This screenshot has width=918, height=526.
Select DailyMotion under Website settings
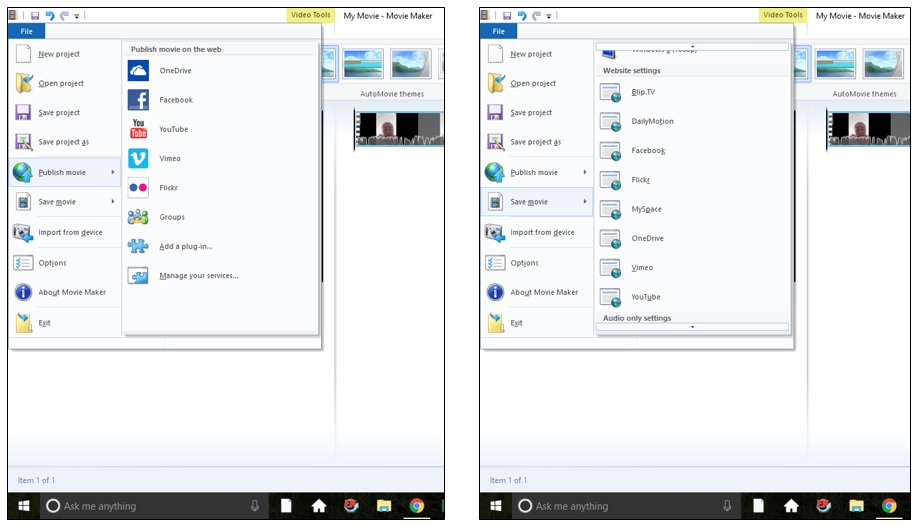[x=693, y=122]
